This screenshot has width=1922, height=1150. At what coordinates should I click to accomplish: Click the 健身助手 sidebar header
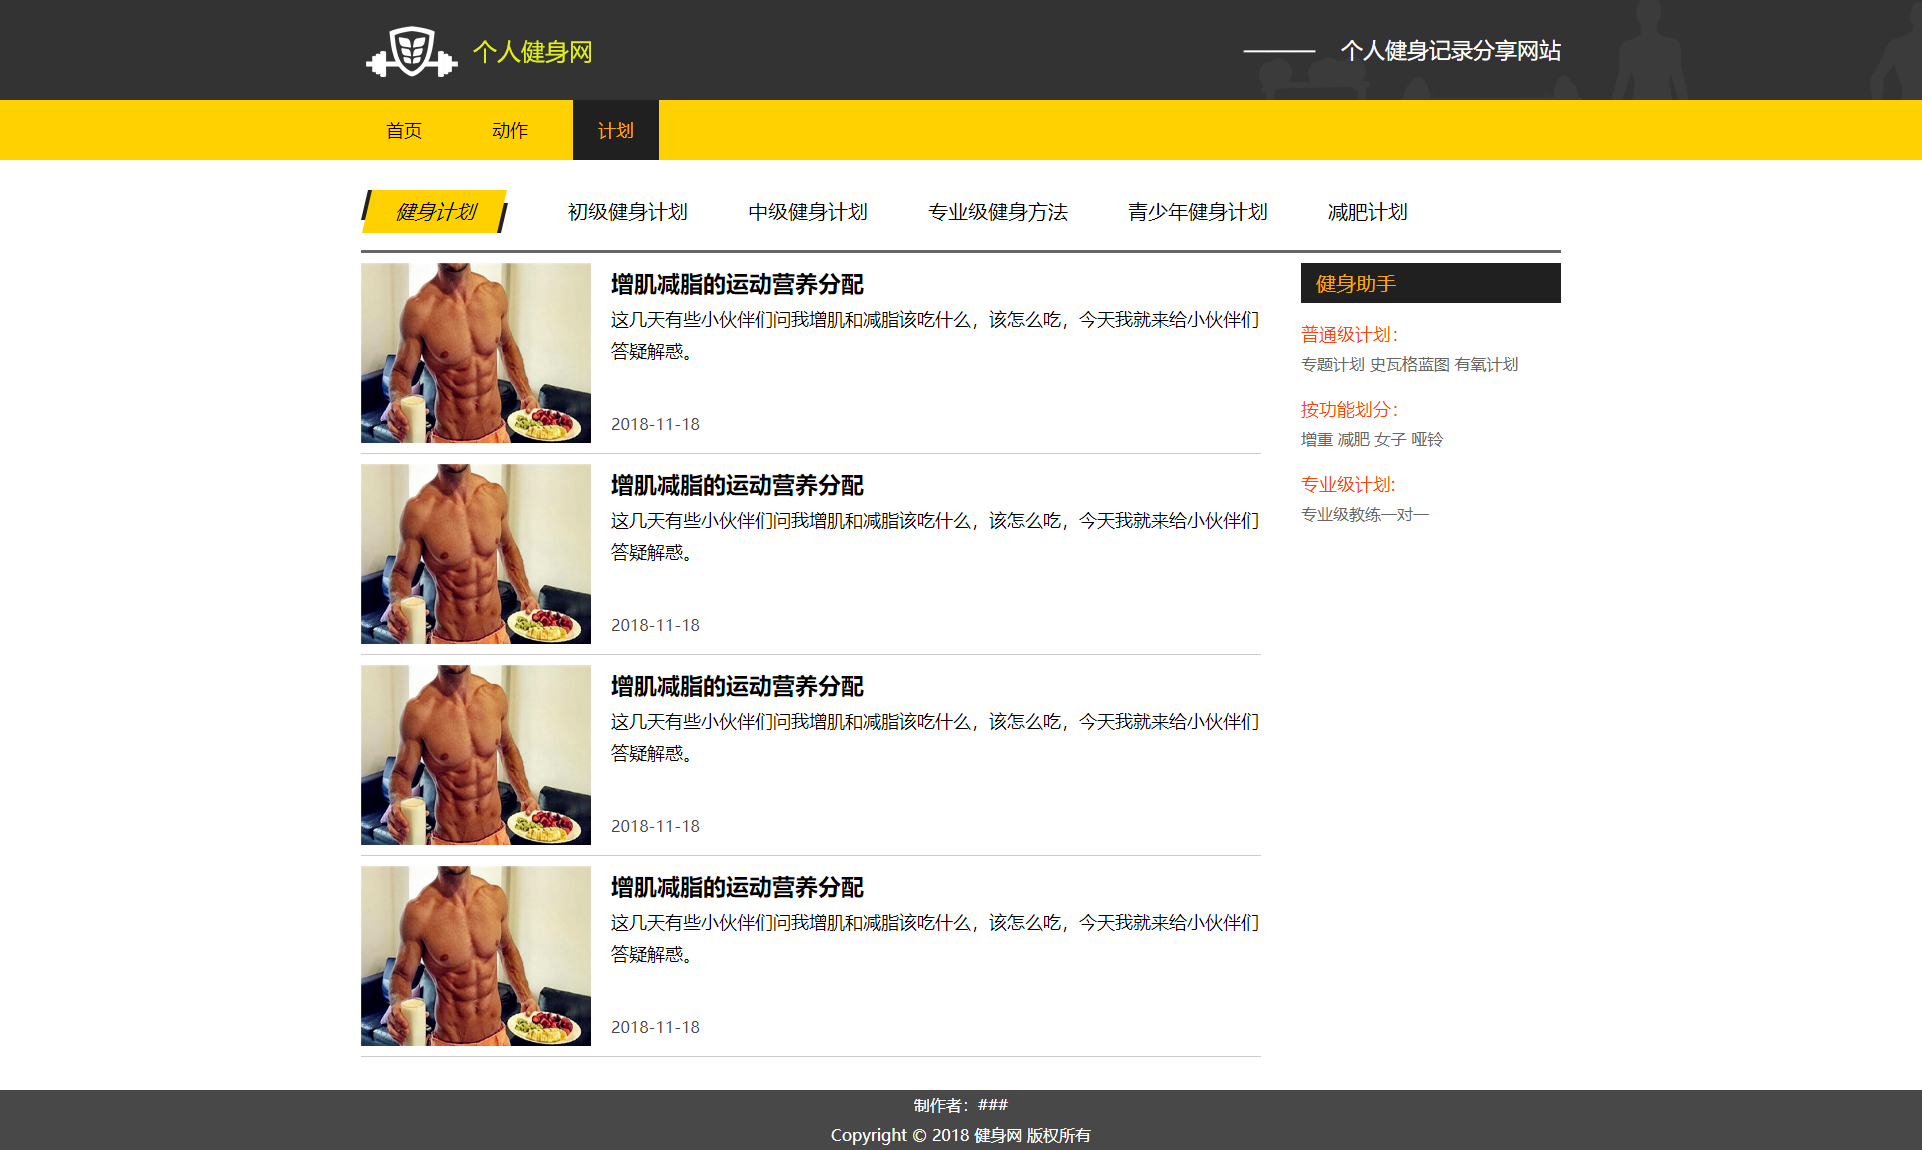click(x=1431, y=283)
